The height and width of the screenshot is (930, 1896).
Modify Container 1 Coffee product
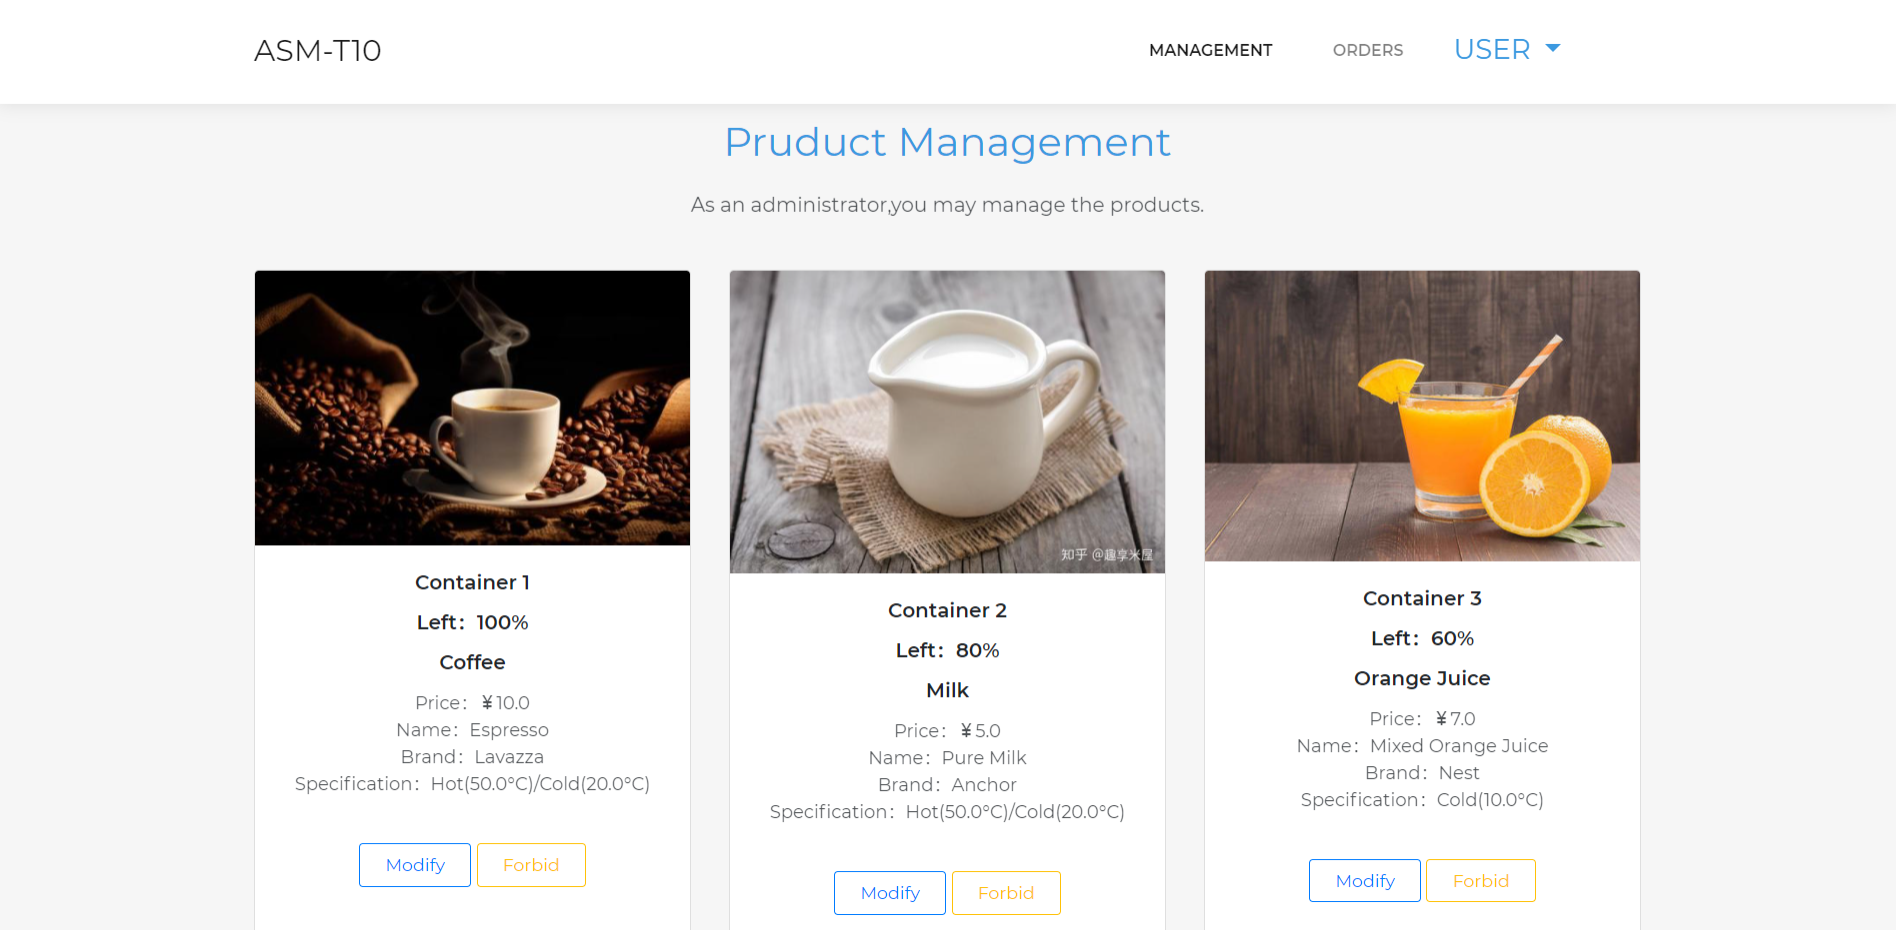415,865
